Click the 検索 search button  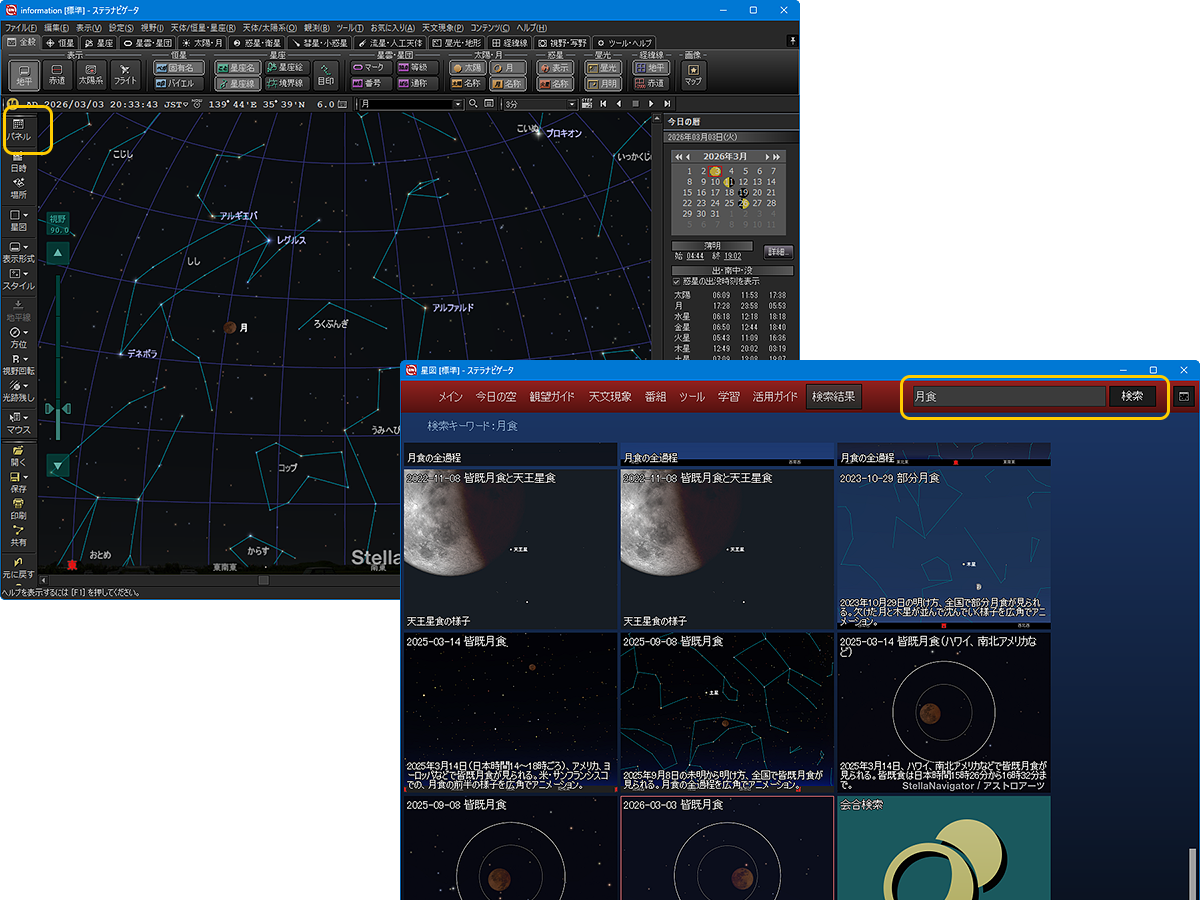[x=1132, y=396]
